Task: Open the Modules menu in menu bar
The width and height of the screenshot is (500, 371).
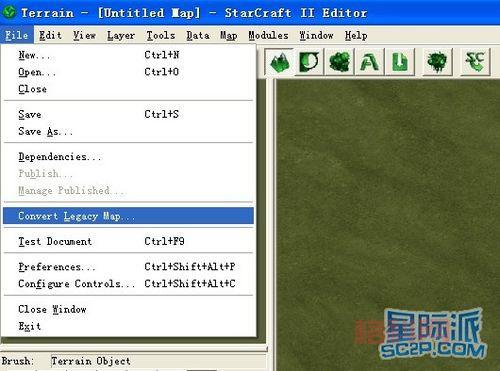Action: point(268,35)
